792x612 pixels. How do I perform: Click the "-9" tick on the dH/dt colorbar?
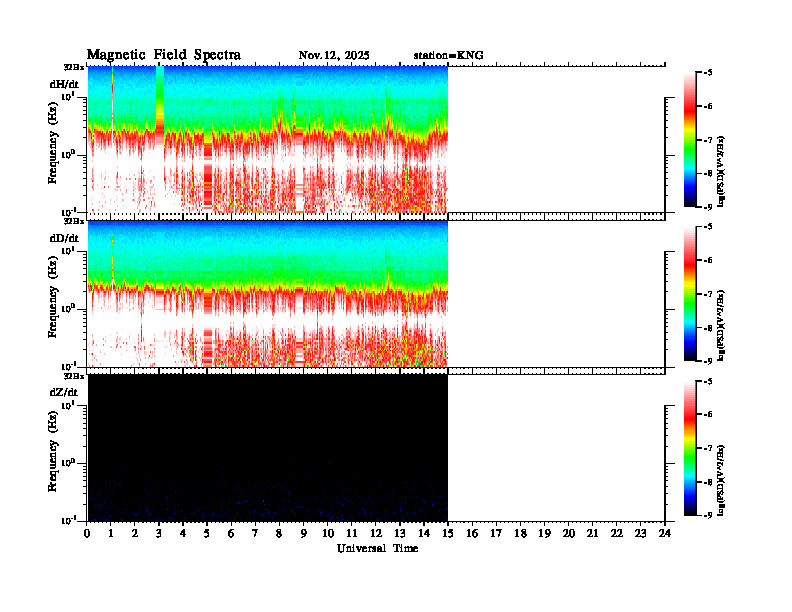coord(708,207)
